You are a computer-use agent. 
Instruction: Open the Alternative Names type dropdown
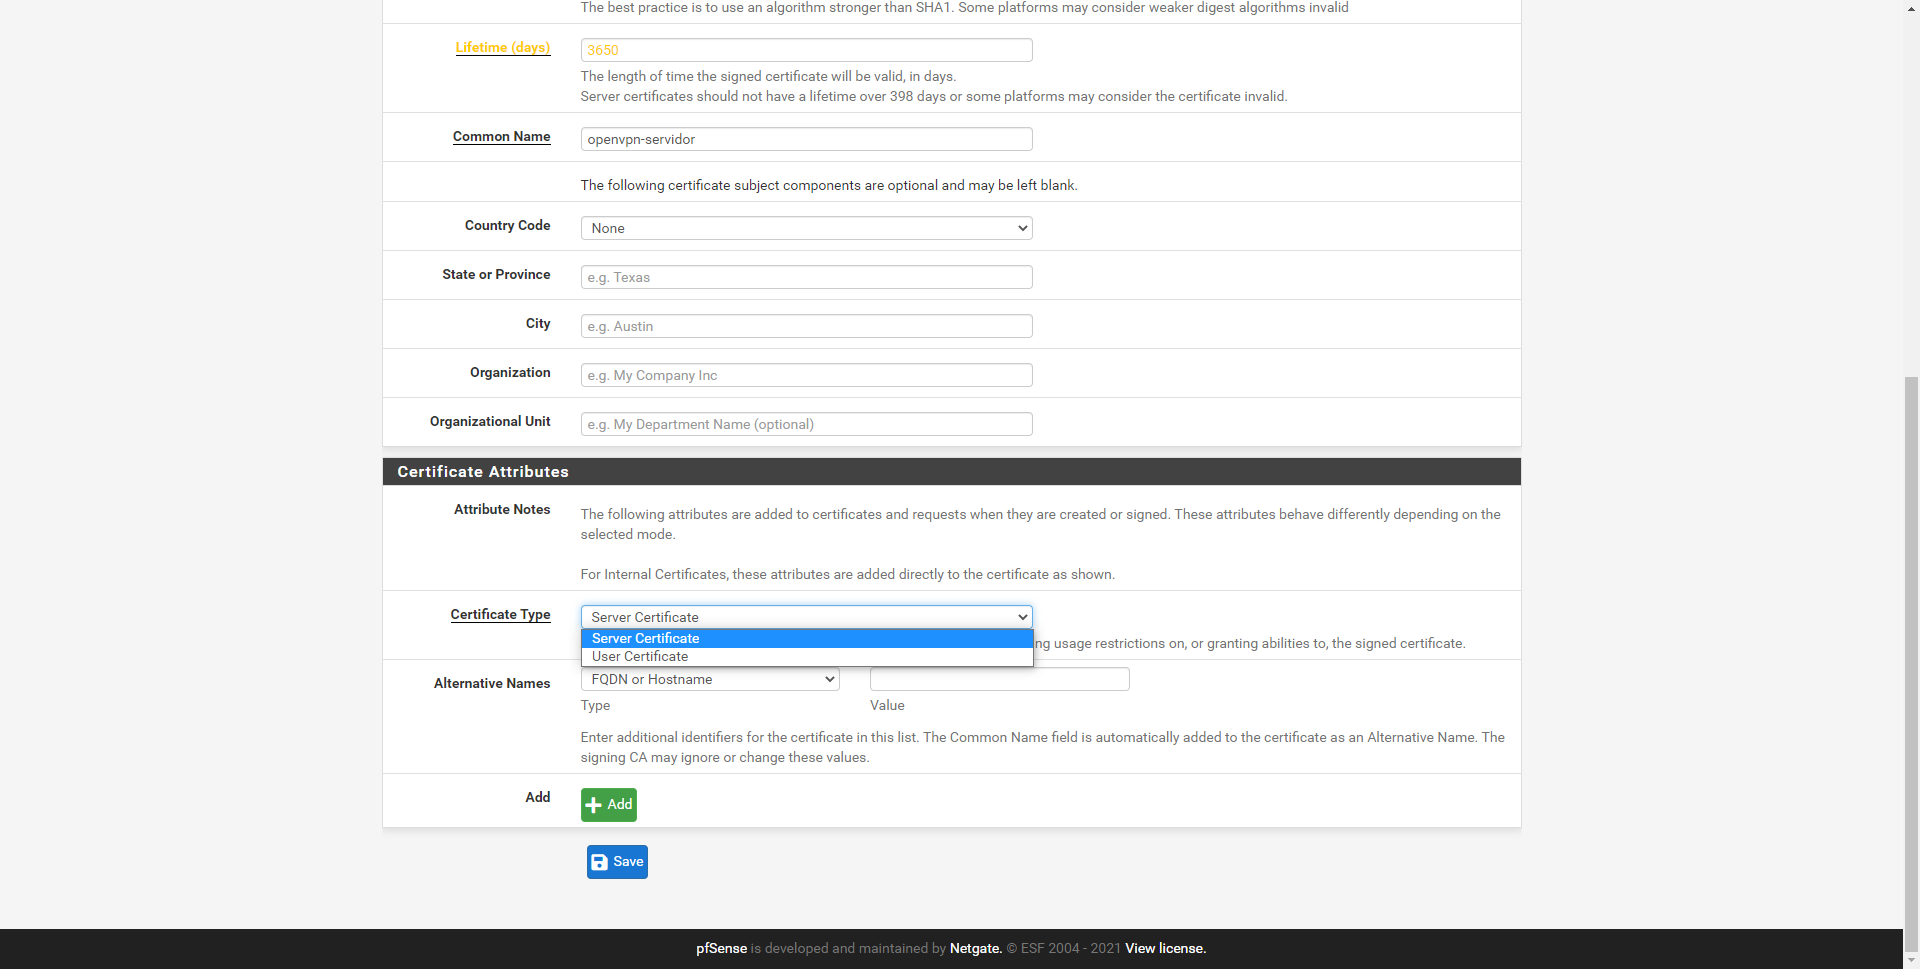click(x=710, y=679)
